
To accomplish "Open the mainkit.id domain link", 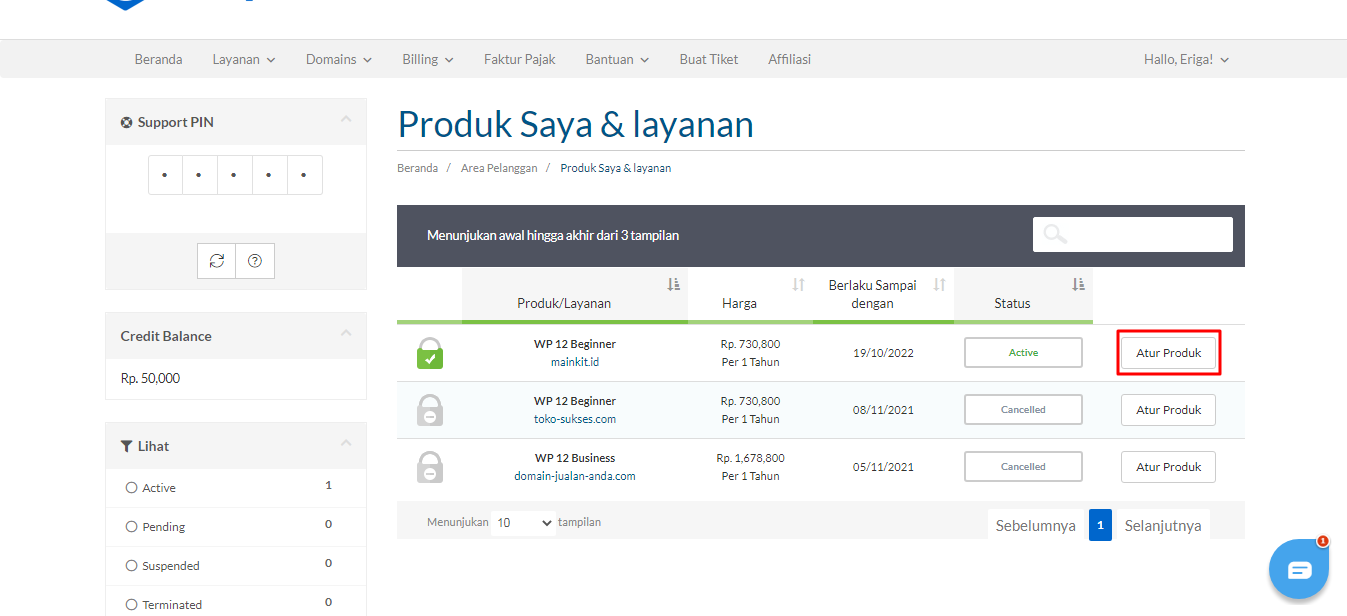I will (575, 361).
